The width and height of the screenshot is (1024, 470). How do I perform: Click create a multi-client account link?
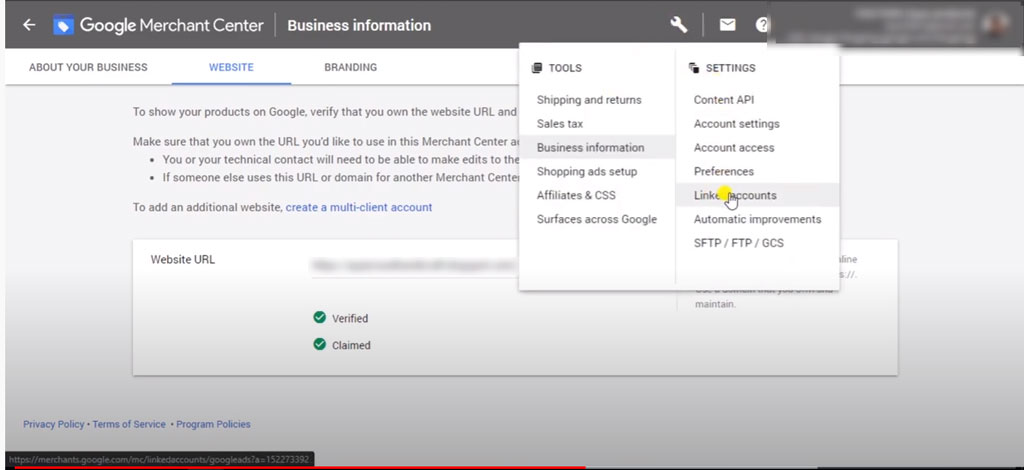point(359,207)
